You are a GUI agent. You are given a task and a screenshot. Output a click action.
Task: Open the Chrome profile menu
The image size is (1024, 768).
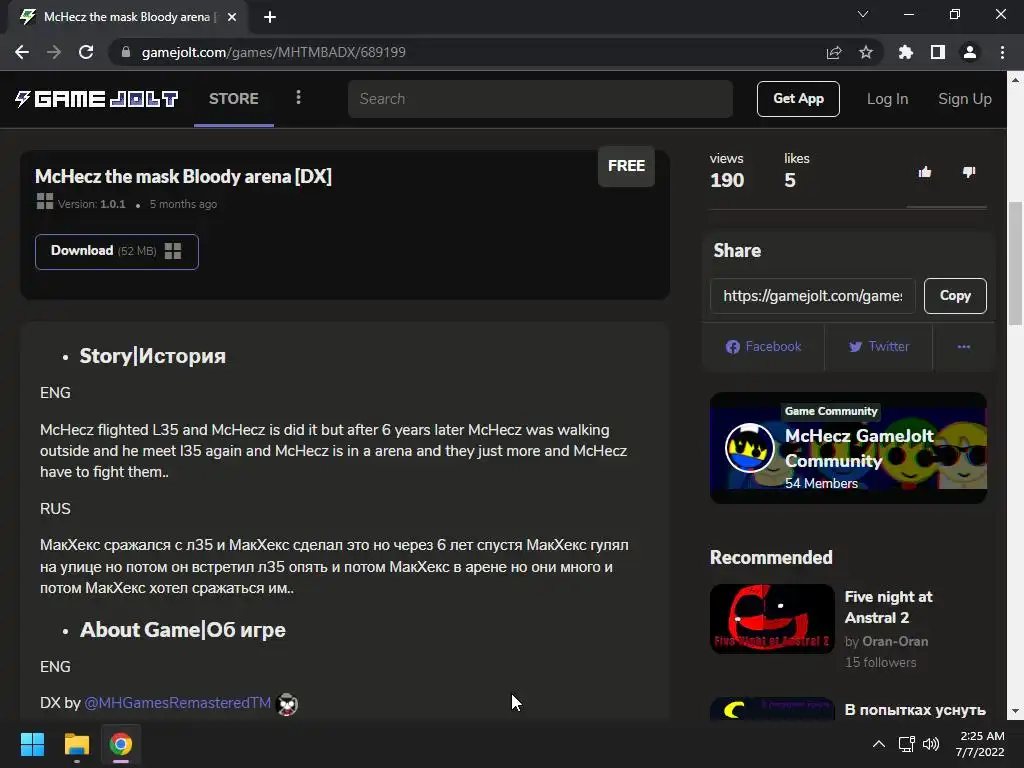pos(970,52)
